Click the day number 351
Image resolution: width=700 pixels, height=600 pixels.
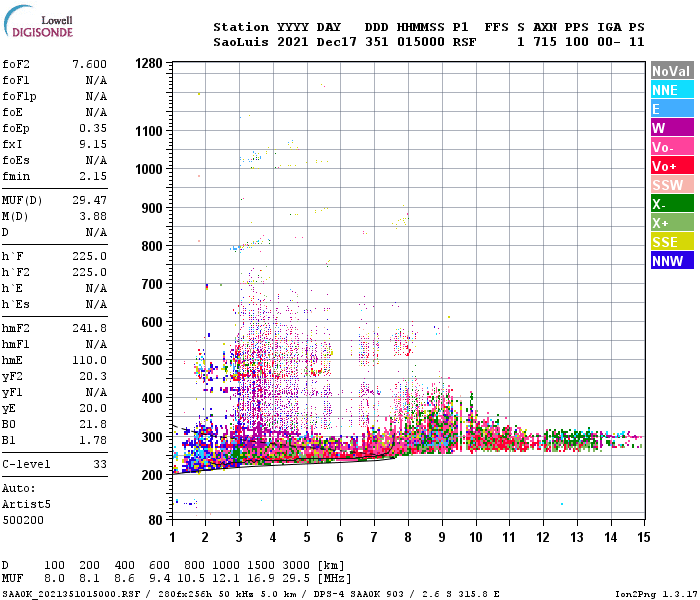click(x=376, y=42)
